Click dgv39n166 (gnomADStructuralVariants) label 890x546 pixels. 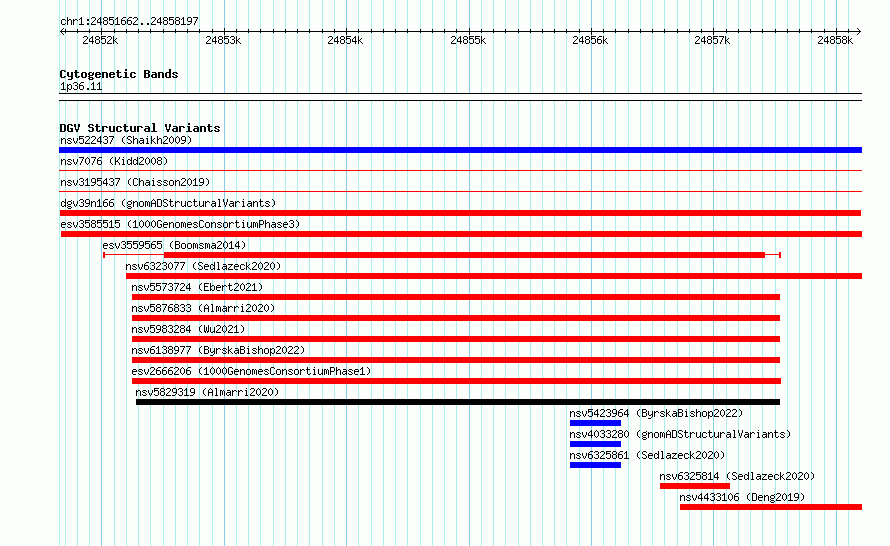[x=168, y=203]
